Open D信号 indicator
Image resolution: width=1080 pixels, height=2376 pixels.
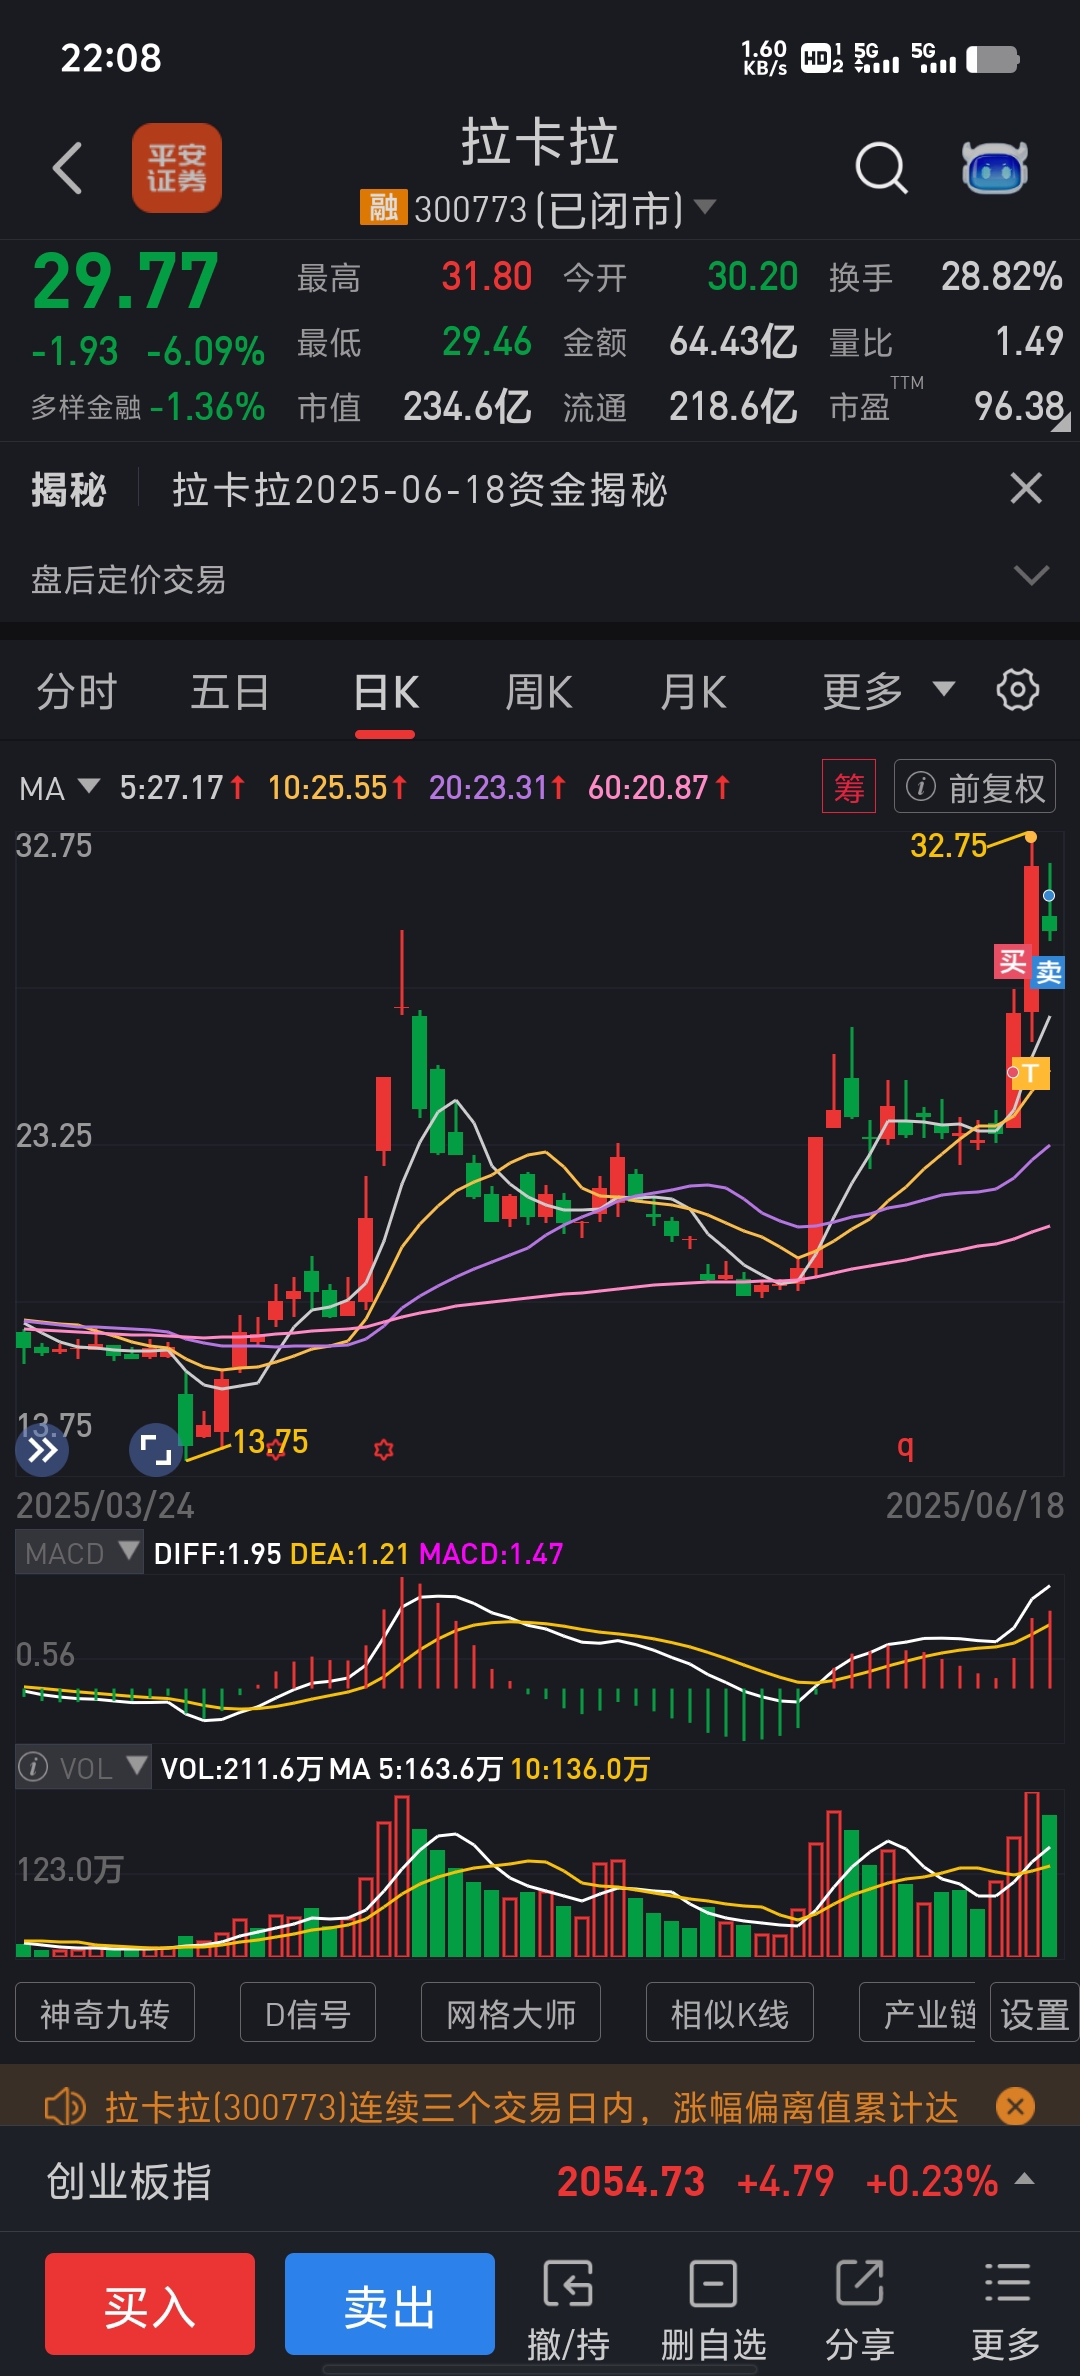point(308,2012)
